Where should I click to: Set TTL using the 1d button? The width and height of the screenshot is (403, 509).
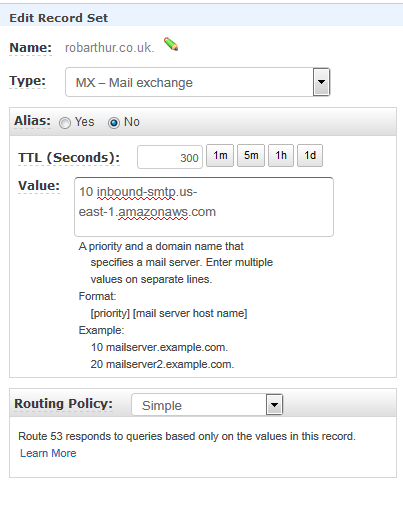(x=310, y=155)
